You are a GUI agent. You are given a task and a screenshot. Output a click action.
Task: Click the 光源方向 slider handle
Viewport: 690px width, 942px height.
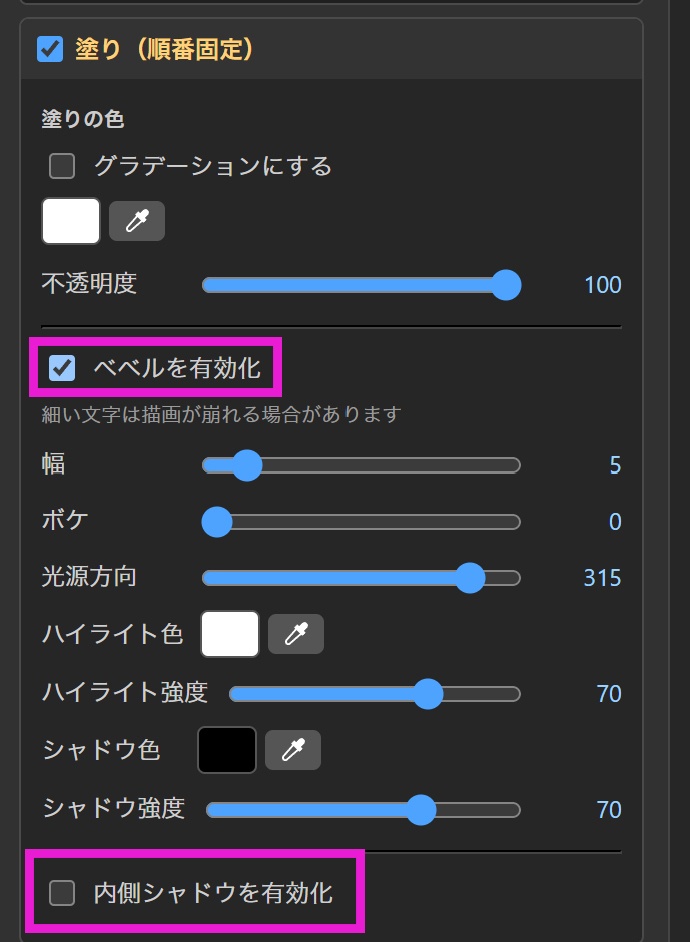470,578
